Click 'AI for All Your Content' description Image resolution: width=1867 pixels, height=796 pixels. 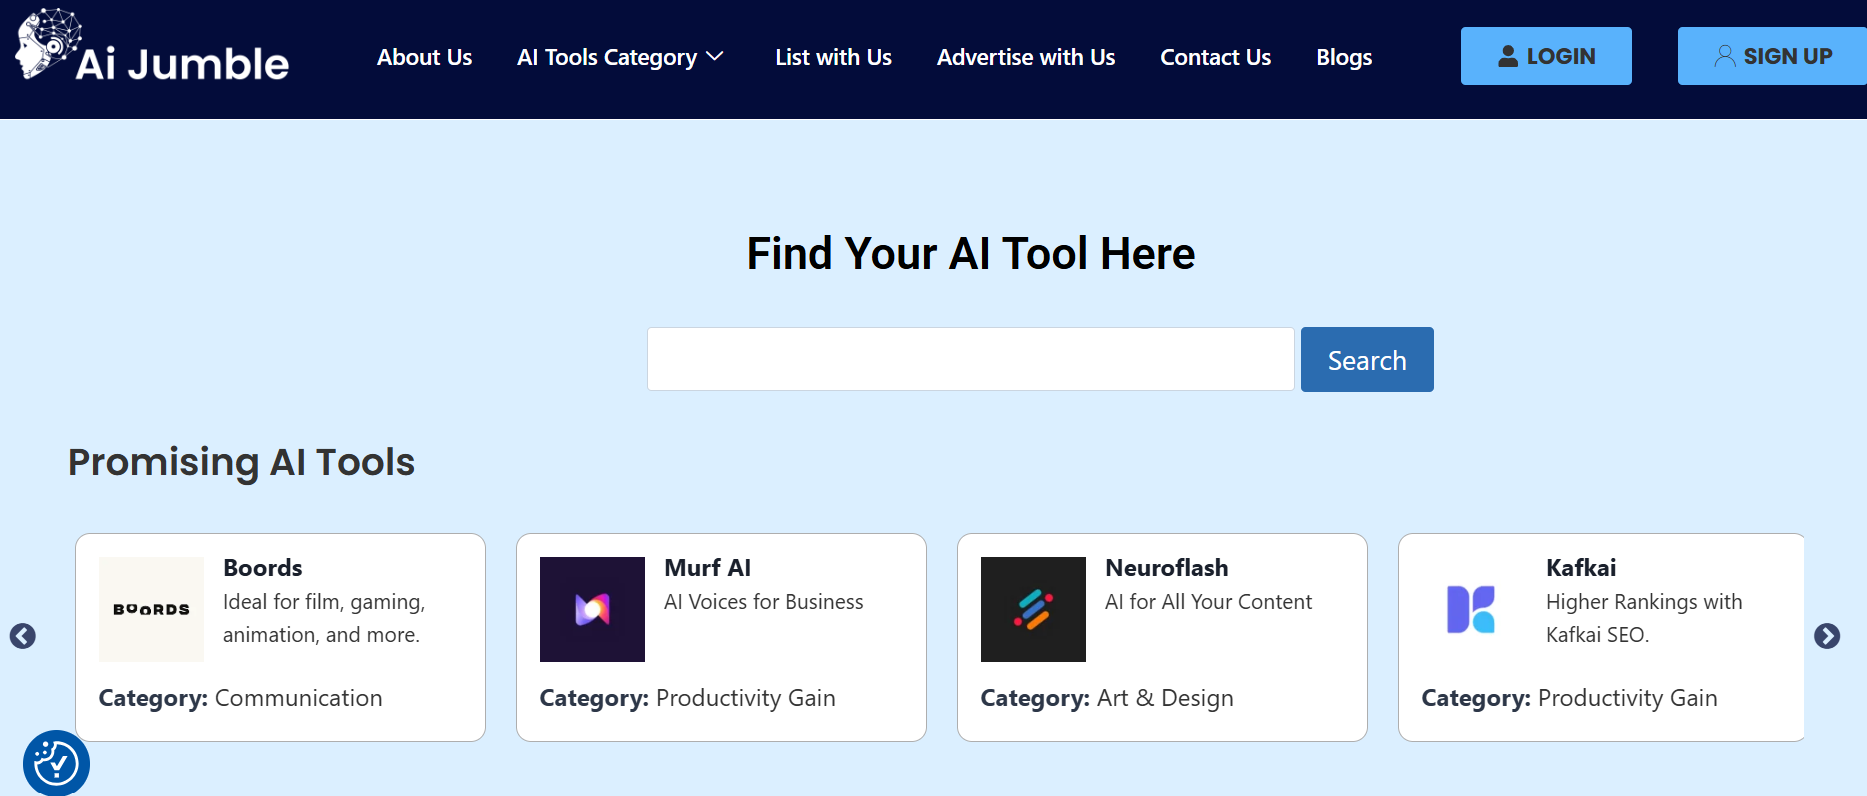tap(1208, 602)
